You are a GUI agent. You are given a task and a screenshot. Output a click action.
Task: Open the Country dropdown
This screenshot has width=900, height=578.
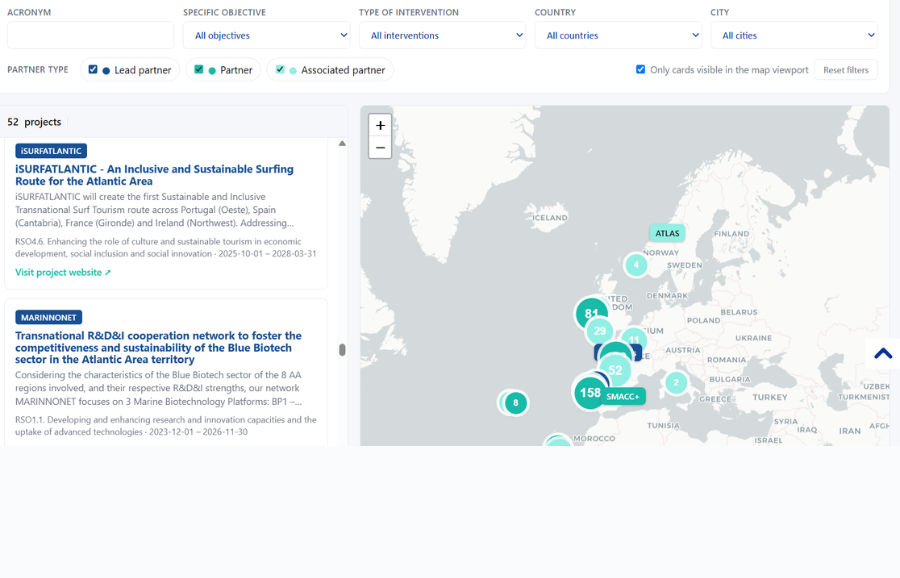click(618, 35)
